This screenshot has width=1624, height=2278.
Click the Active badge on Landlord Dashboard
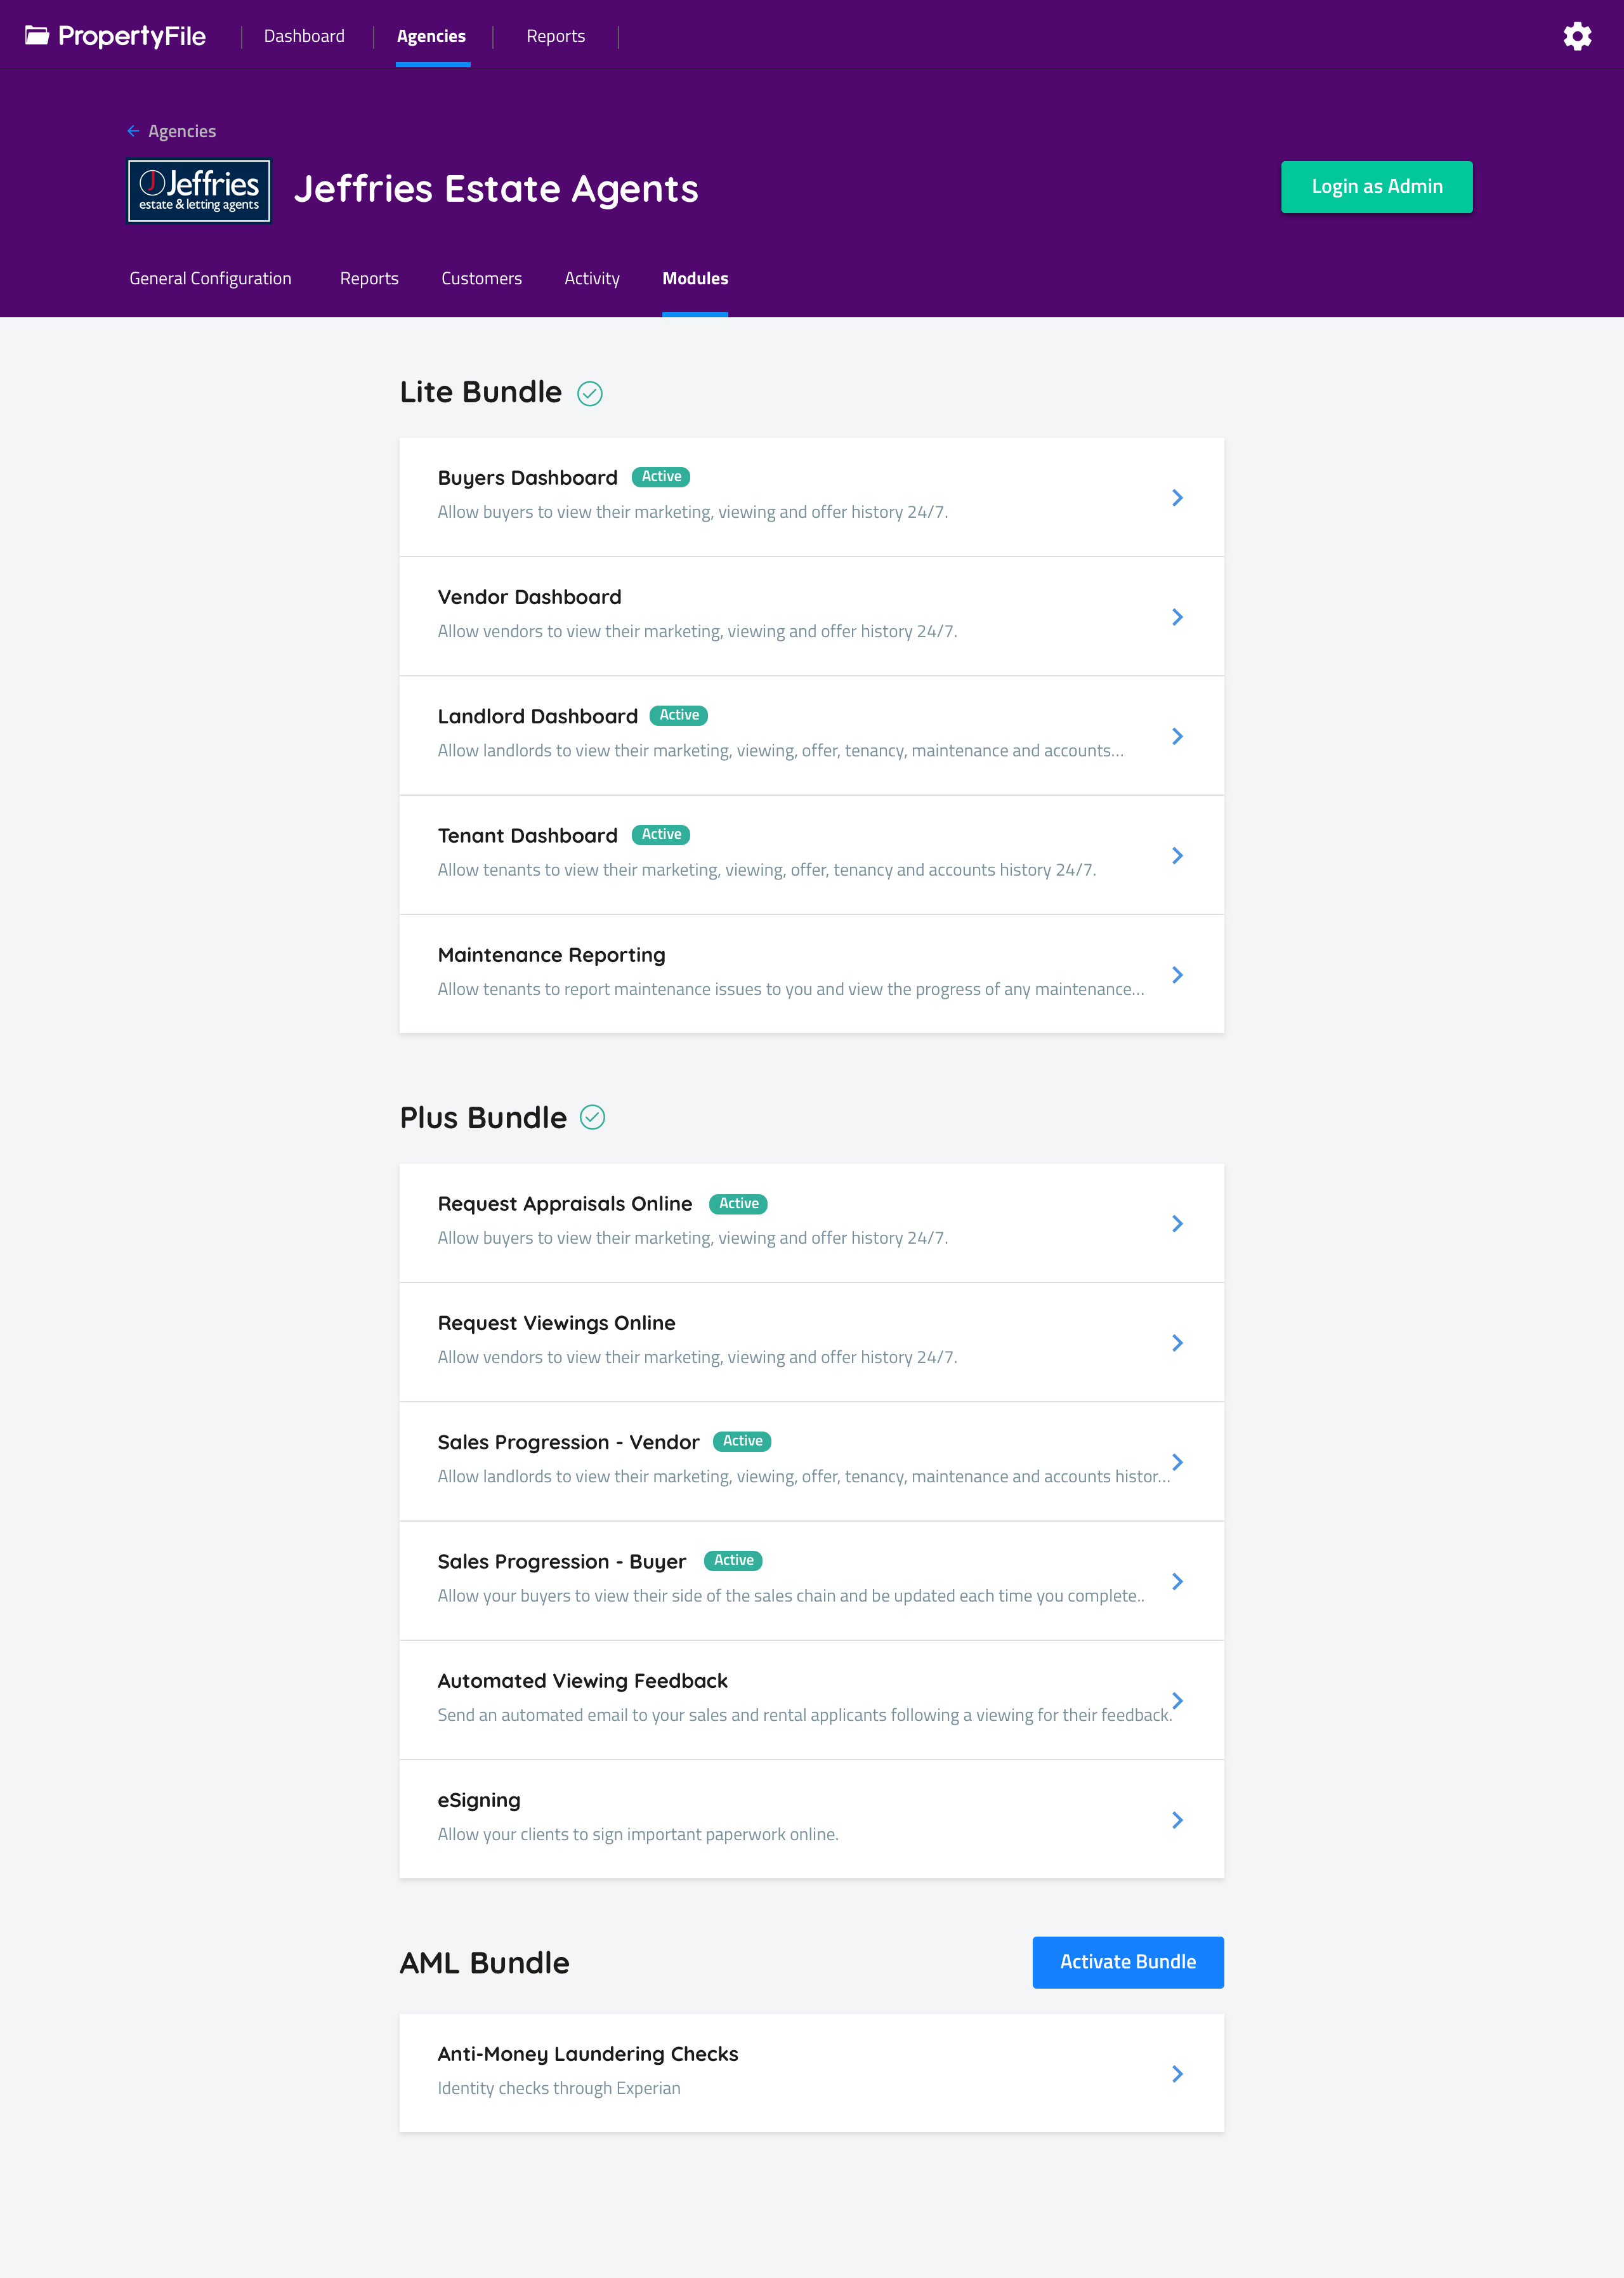[x=679, y=715]
